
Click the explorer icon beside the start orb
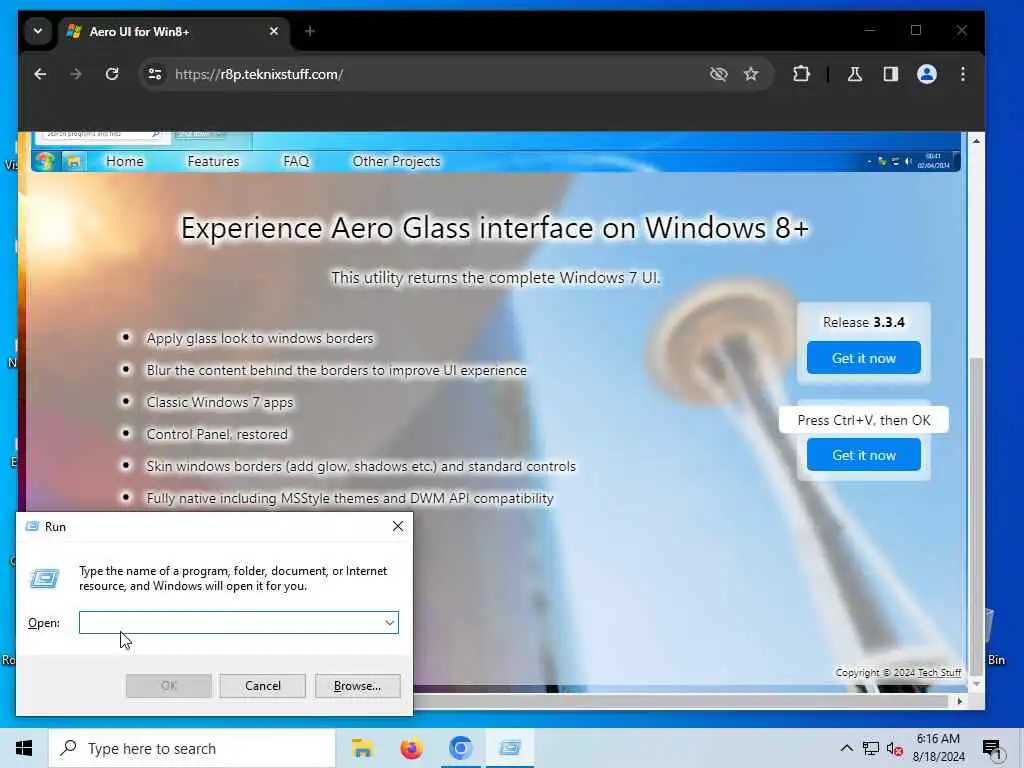pos(74,161)
